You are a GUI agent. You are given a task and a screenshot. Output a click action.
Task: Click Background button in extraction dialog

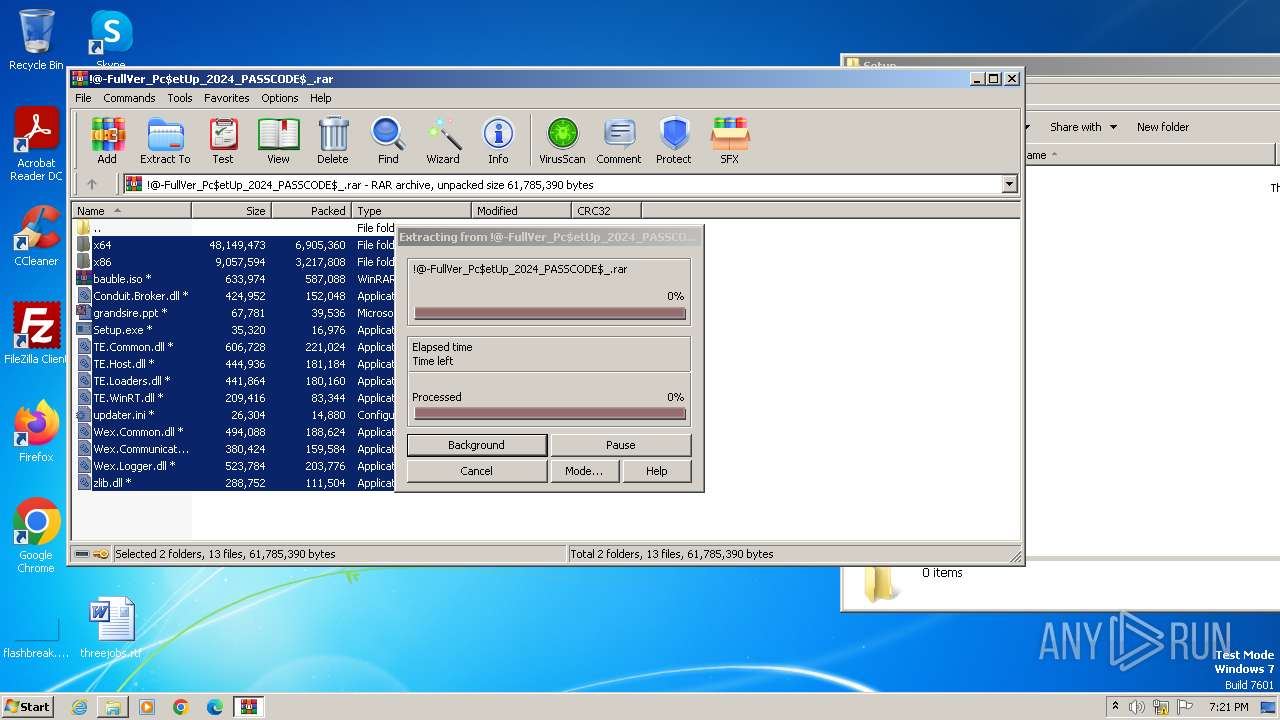pyautogui.click(x=477, y=445)
